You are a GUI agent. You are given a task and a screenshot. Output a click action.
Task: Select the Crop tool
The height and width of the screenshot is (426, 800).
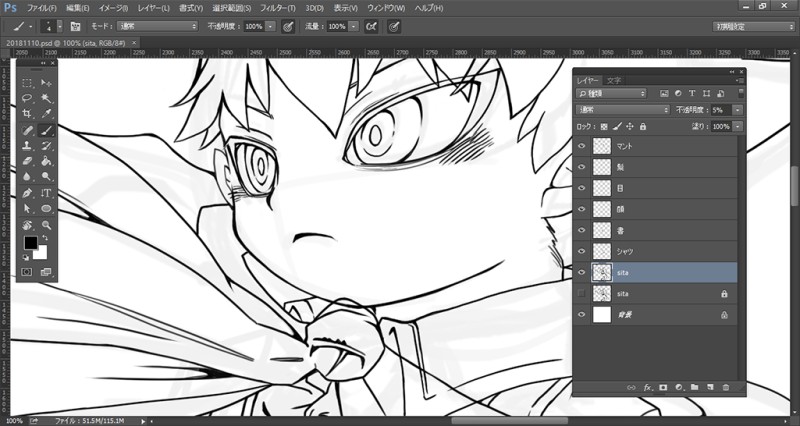(28, 114)
